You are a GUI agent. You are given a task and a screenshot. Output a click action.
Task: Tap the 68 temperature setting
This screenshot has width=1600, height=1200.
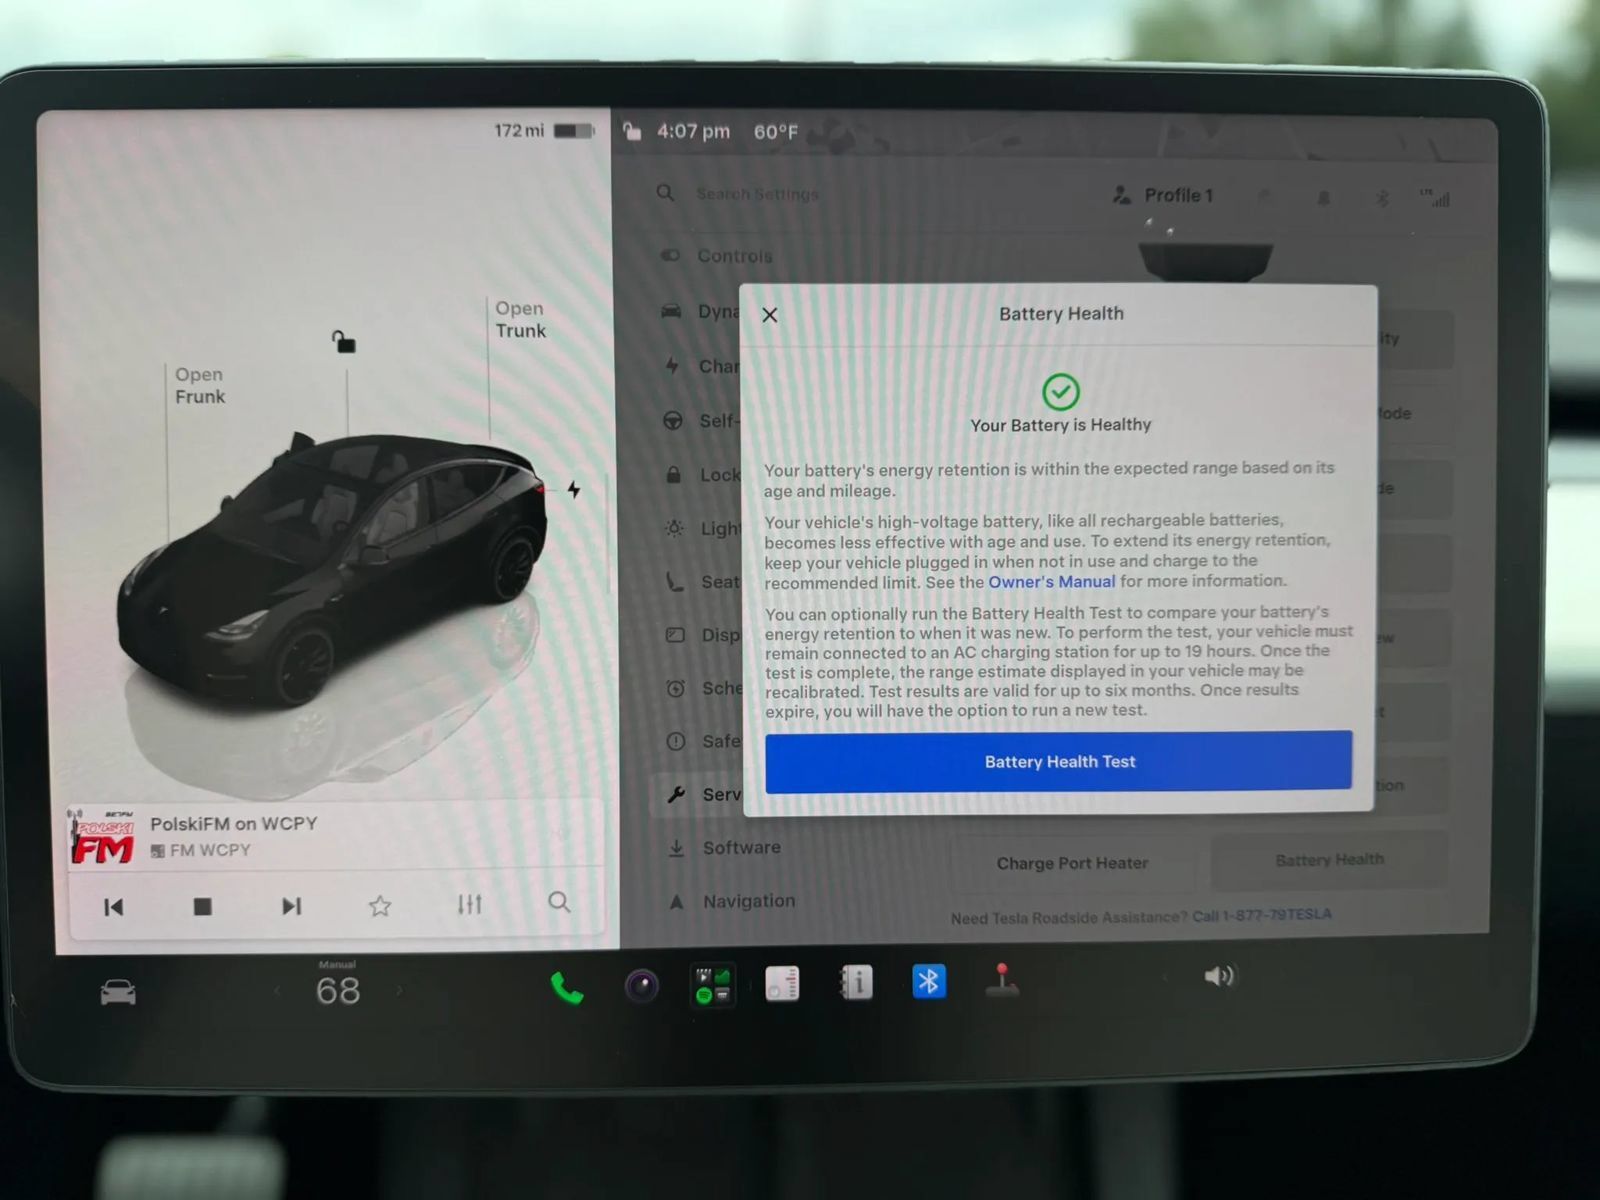click(x=338, y=991)
